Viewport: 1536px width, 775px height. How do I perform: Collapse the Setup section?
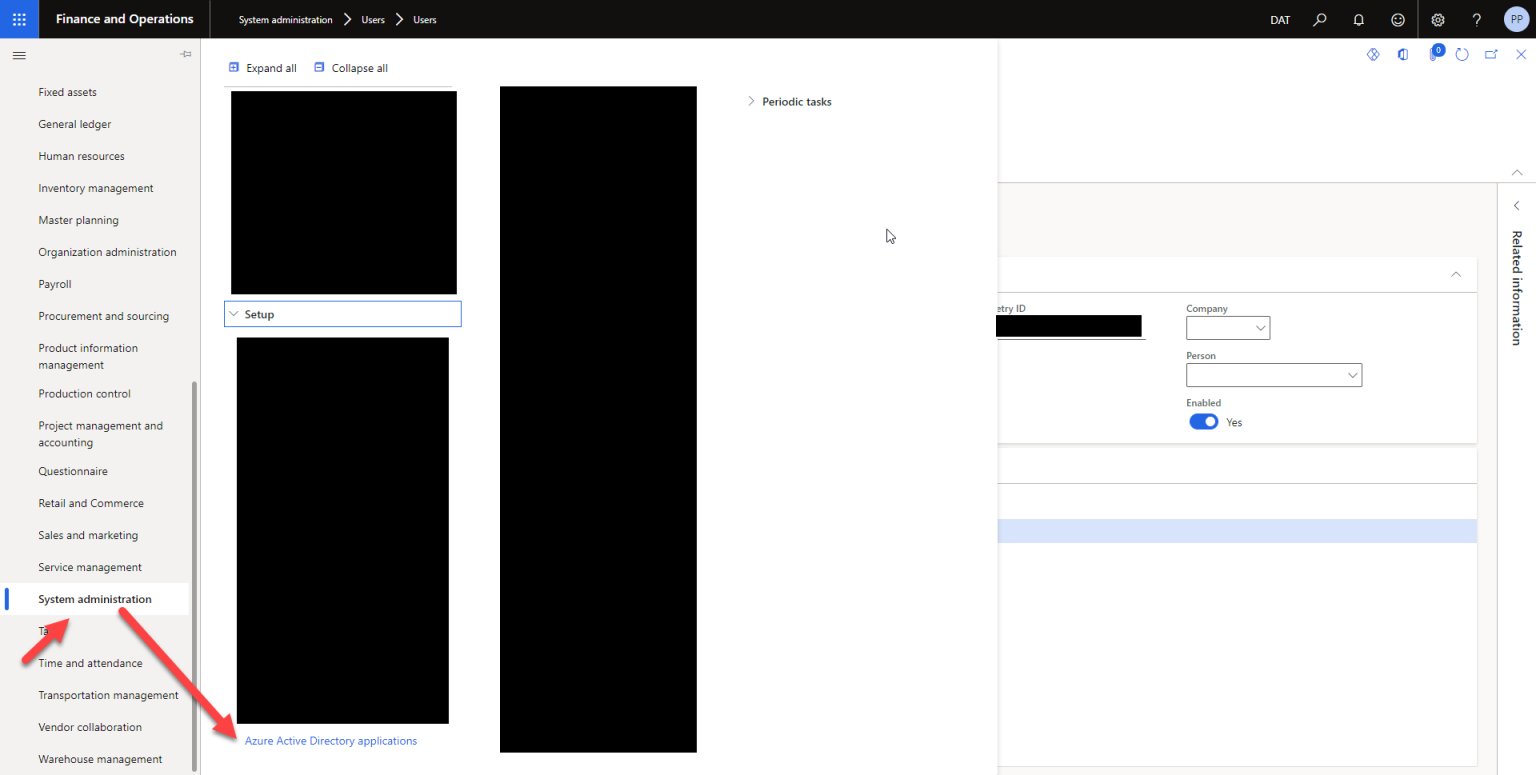(343, 314)
